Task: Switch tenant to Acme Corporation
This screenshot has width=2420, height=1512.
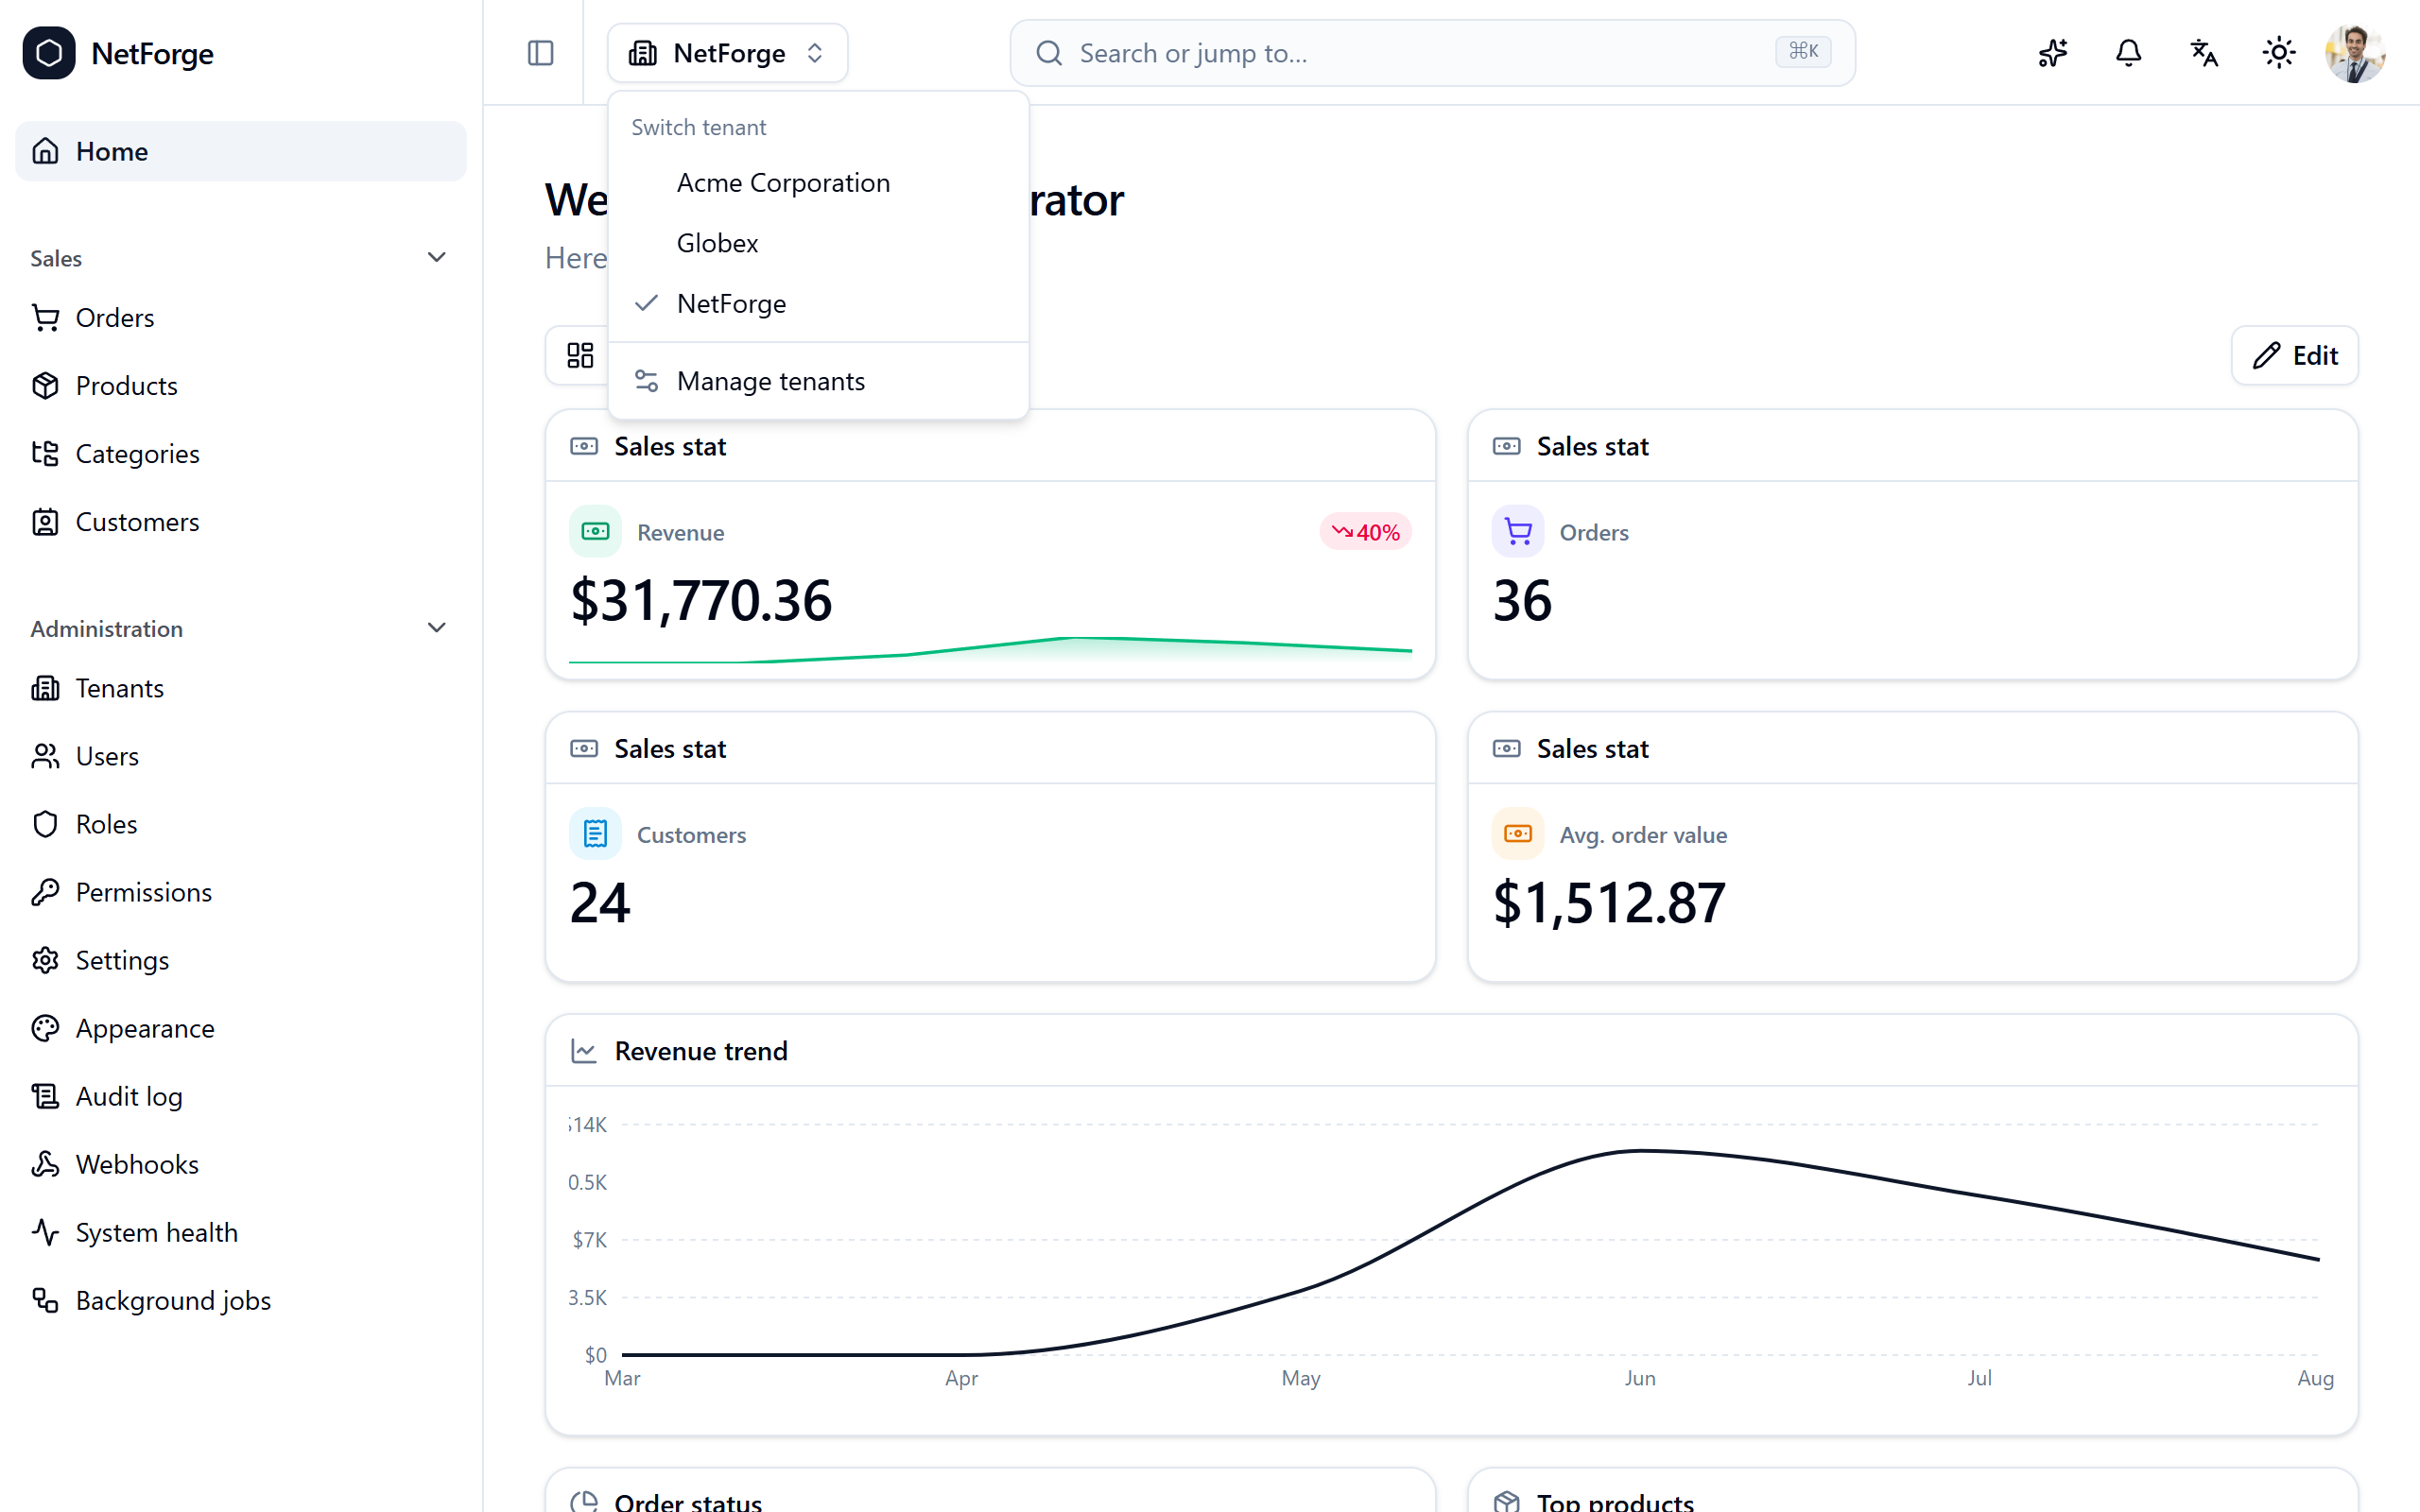Action: [x=818, y=183]
